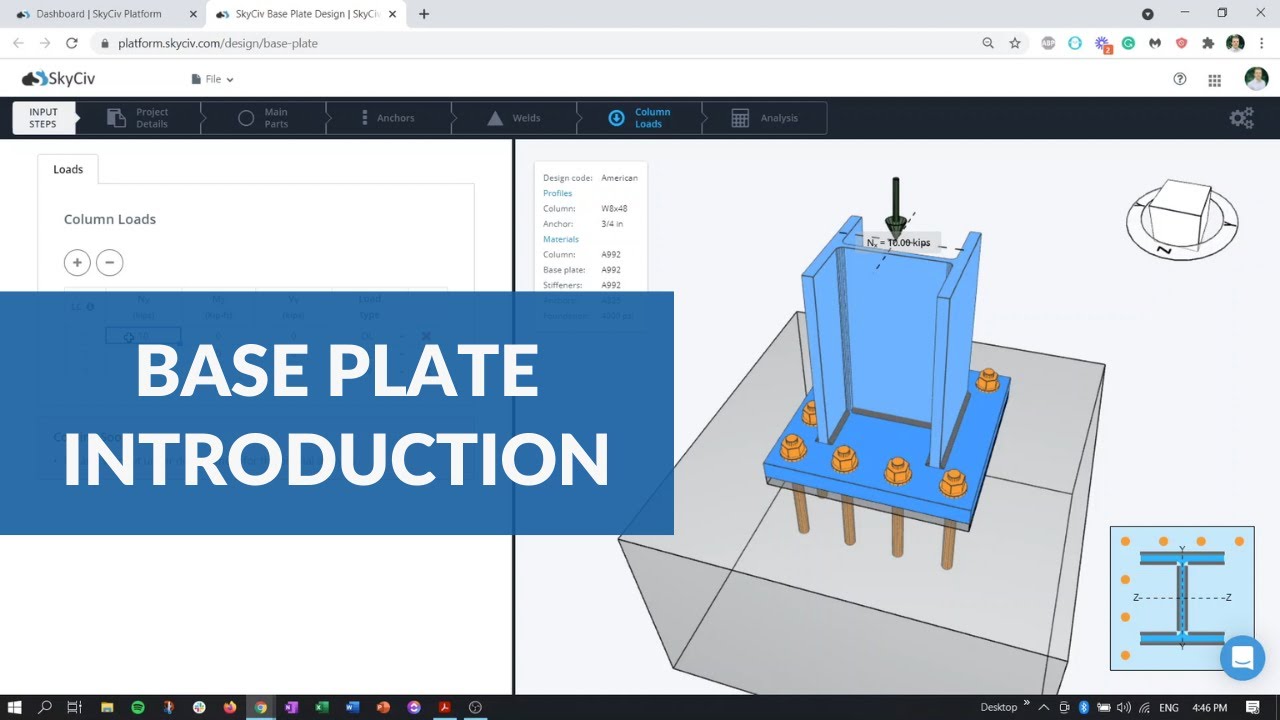
Task: Open Word from taskbar
Action: pos(352,707)
